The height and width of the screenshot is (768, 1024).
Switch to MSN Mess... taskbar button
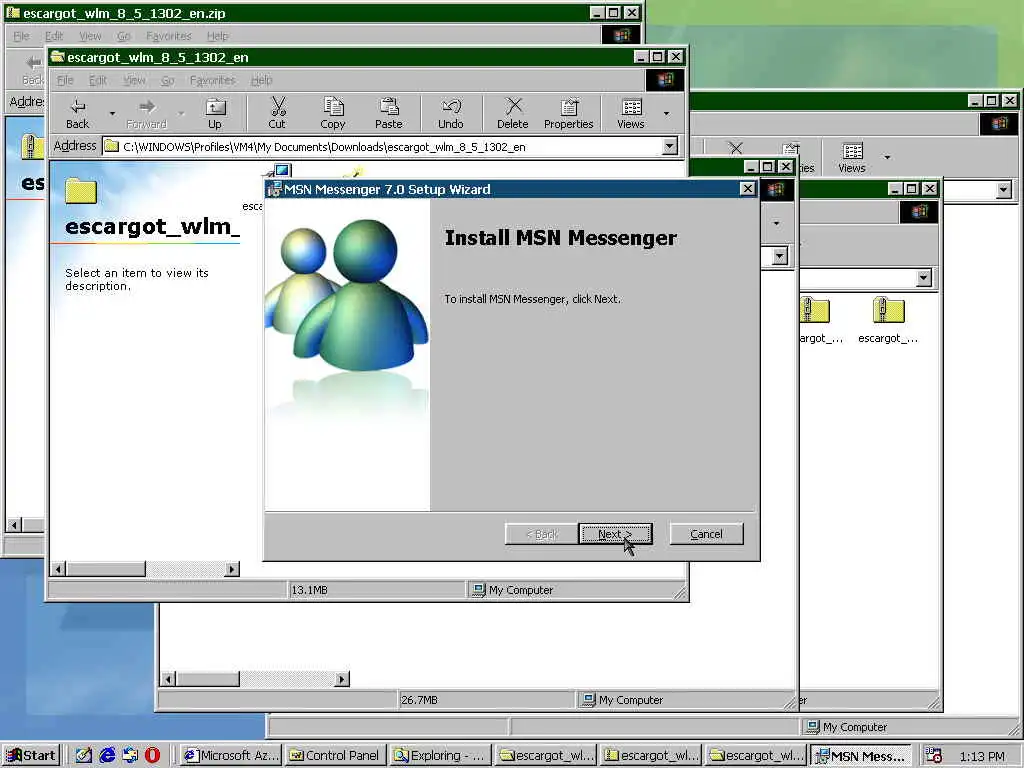861,756
